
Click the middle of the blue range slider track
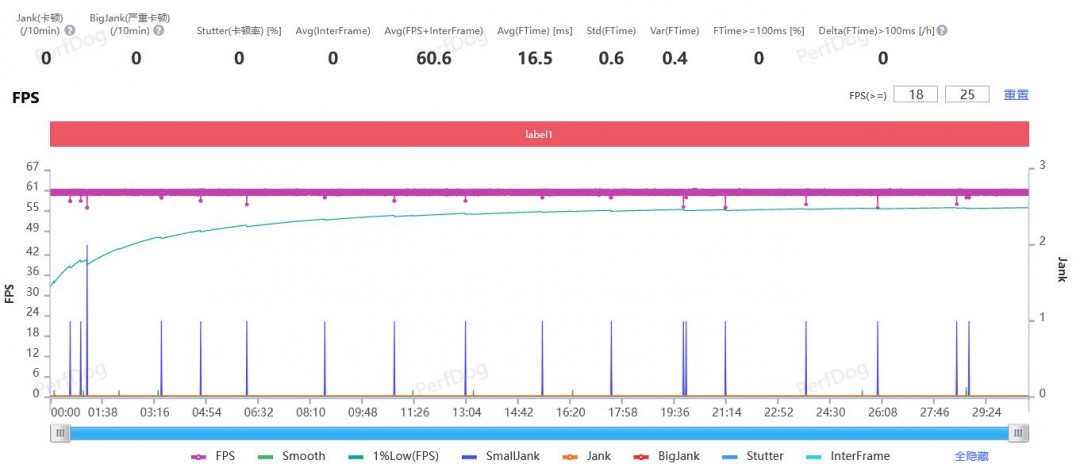(x=540, y=433)
